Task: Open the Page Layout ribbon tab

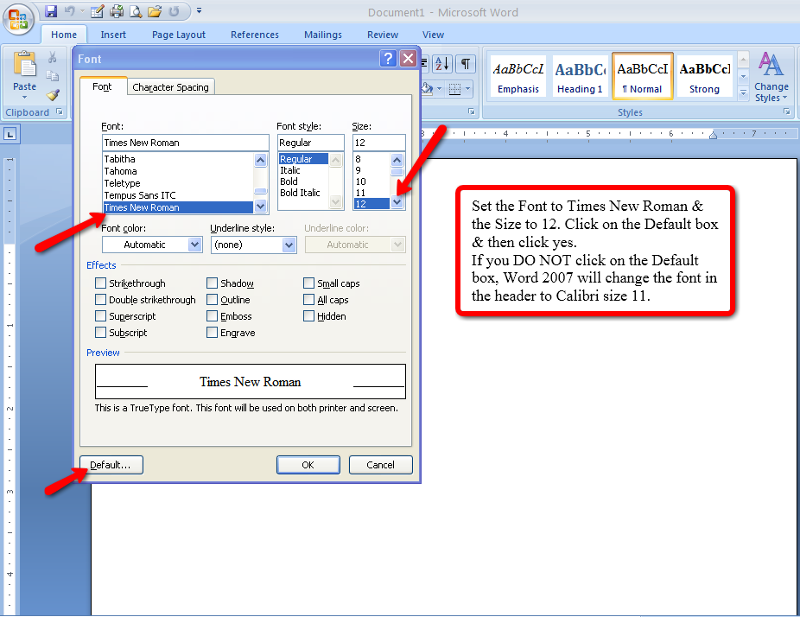Action: coord(179,35)
